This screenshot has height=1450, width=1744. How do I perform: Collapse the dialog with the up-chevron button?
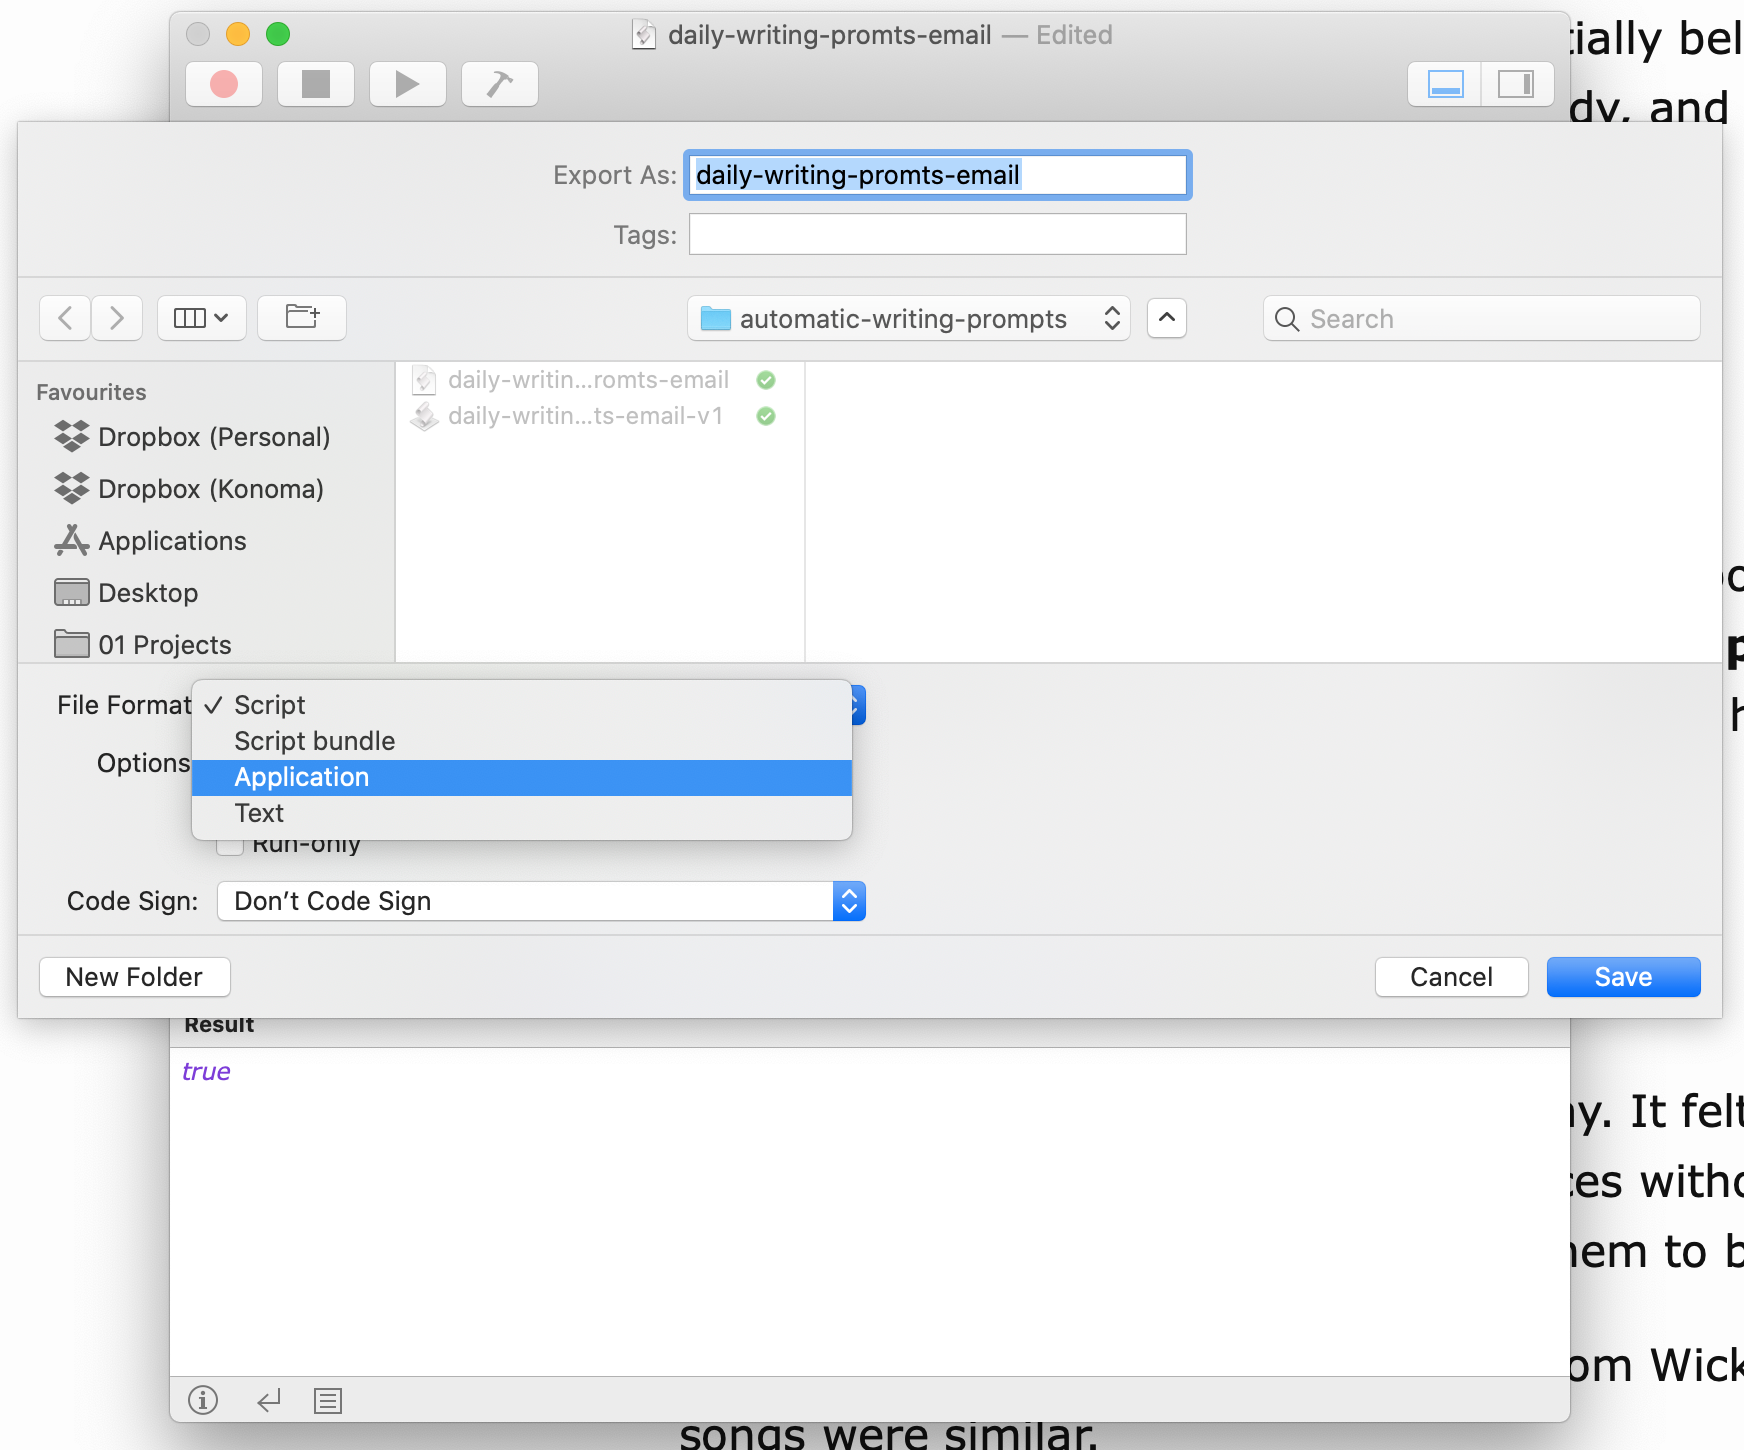click(1167, 318)
